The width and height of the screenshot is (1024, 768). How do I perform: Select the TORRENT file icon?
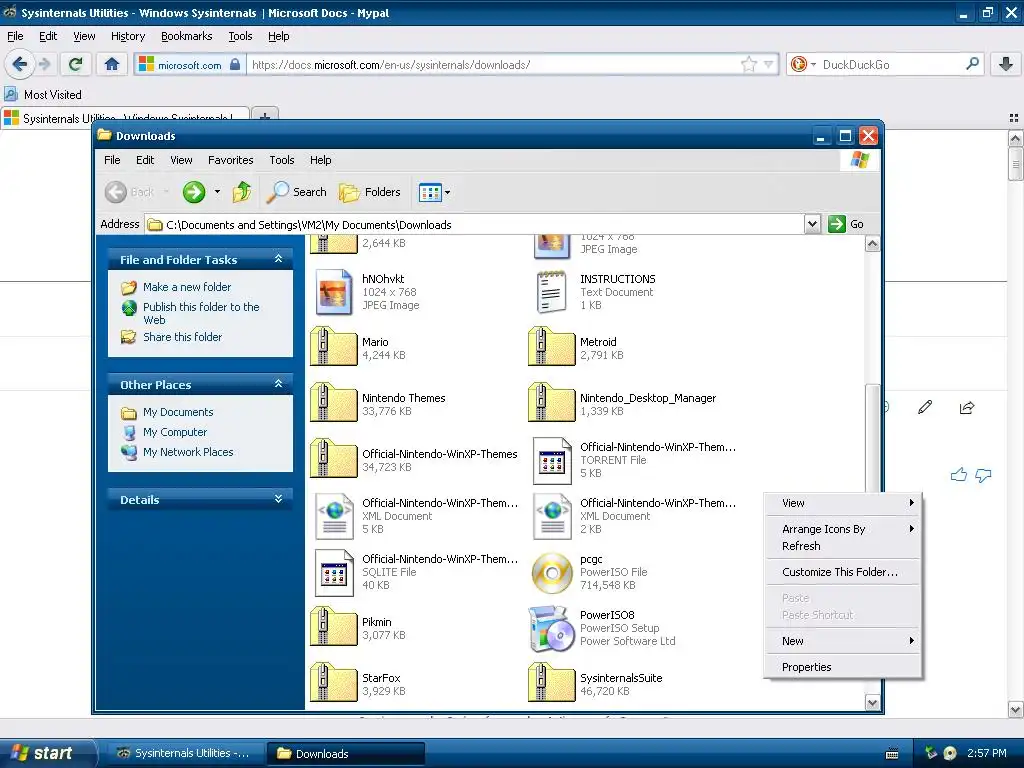pyautogui.click(x=552, y=460)
